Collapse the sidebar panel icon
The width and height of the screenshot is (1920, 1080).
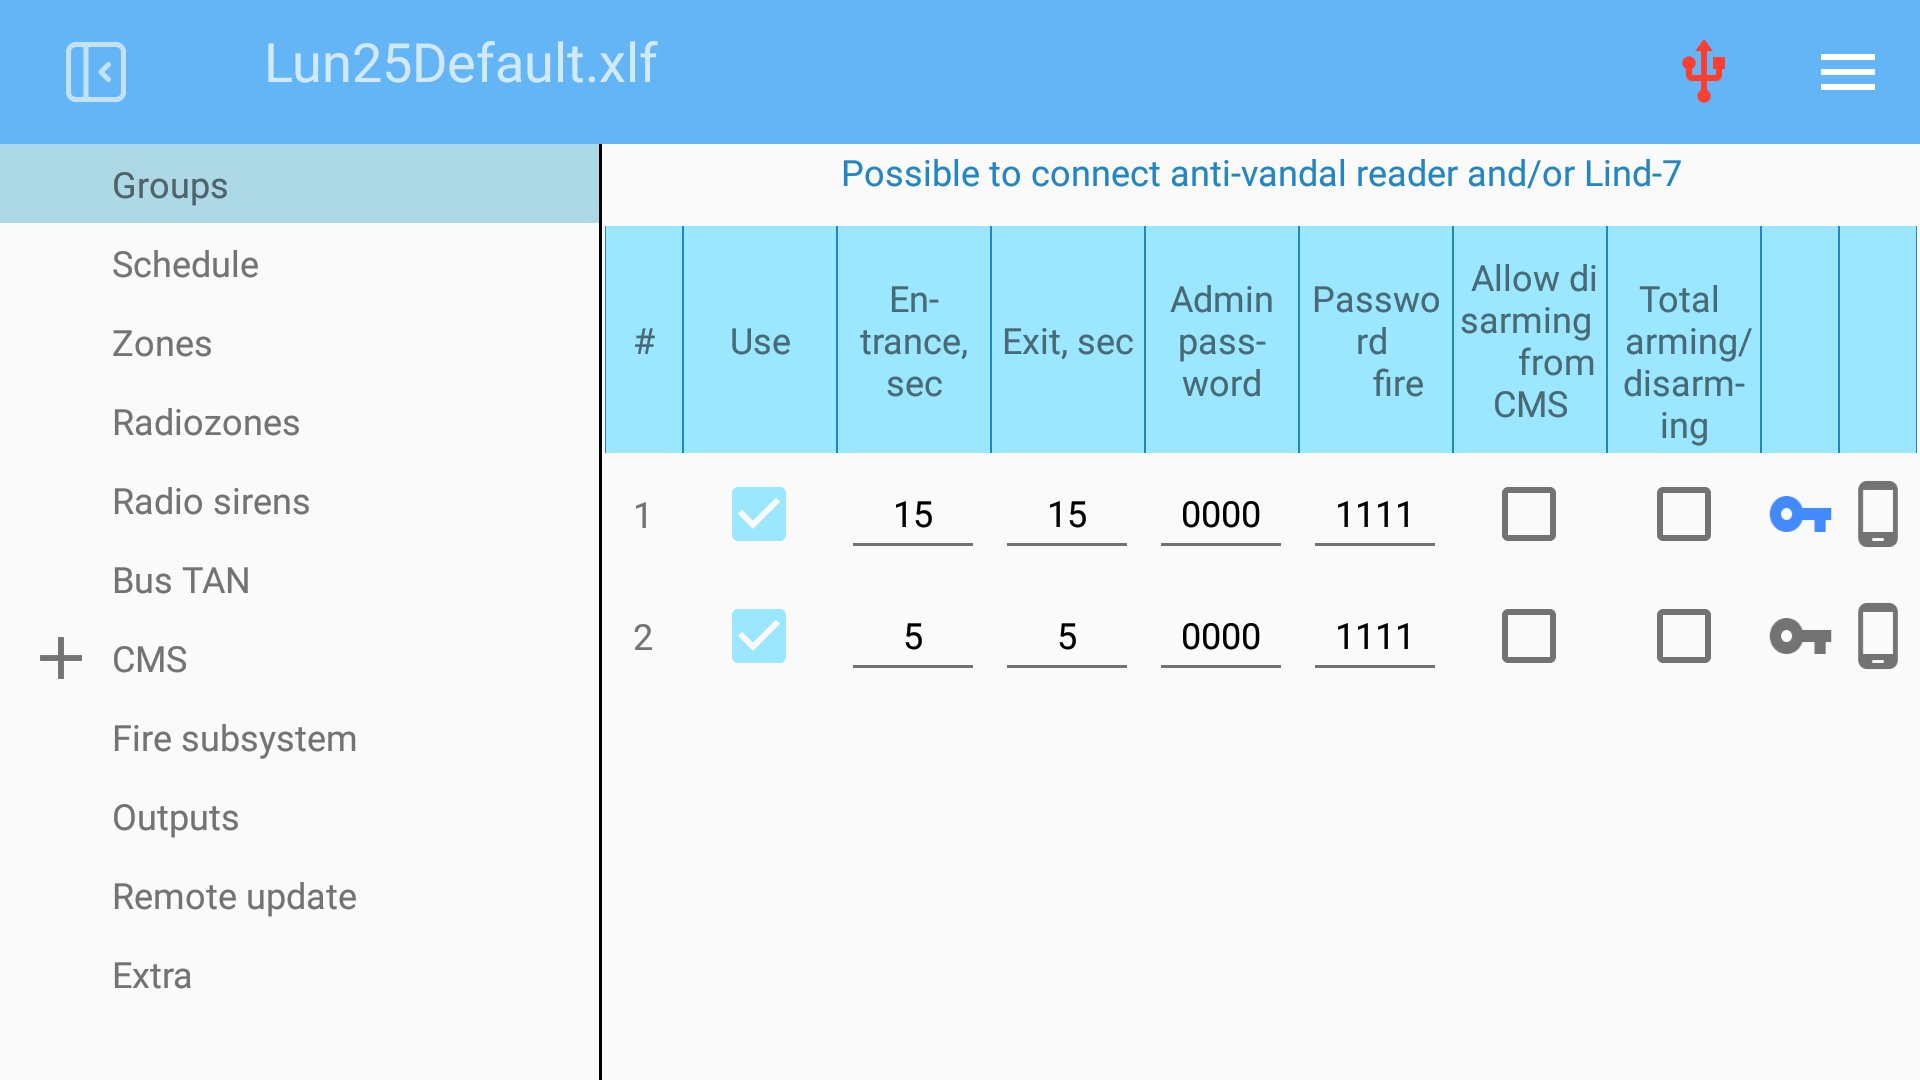[x=96, y=72]
